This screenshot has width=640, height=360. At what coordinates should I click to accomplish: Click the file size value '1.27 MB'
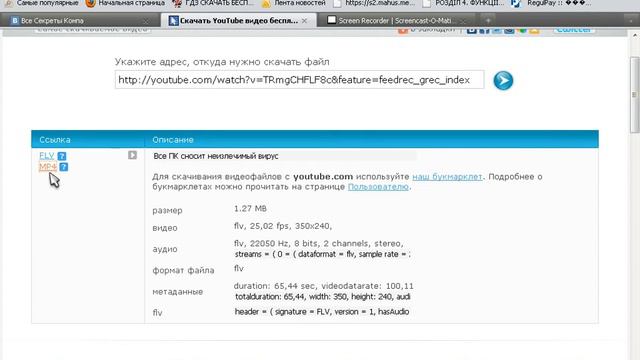[250, 209]
